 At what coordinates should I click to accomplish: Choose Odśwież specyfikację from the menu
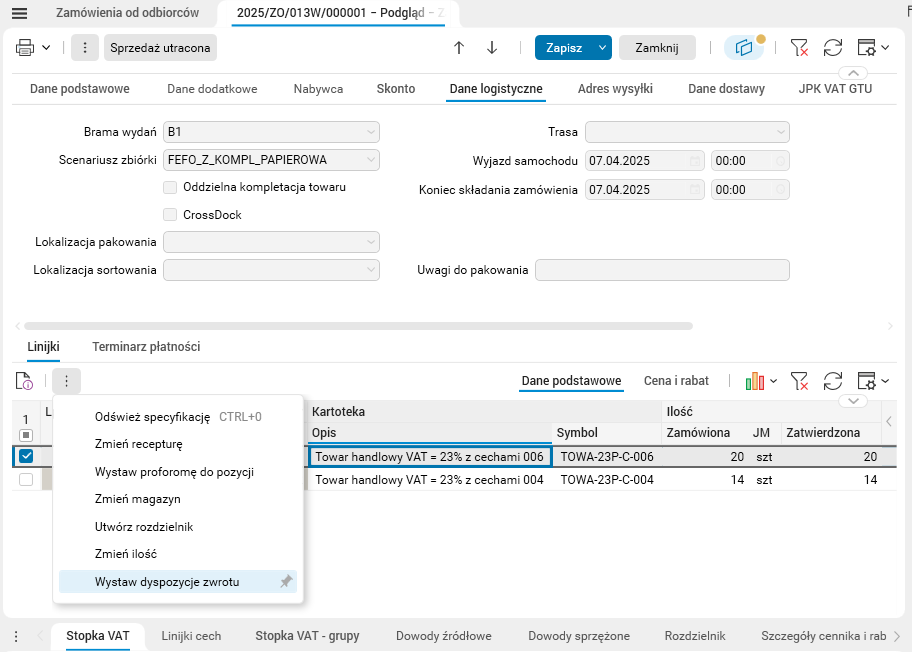(178, 417)
